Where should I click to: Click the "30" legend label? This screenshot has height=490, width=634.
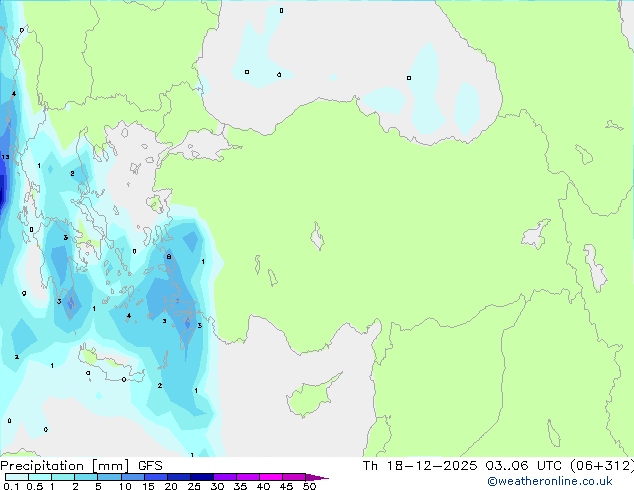(217, 486)
